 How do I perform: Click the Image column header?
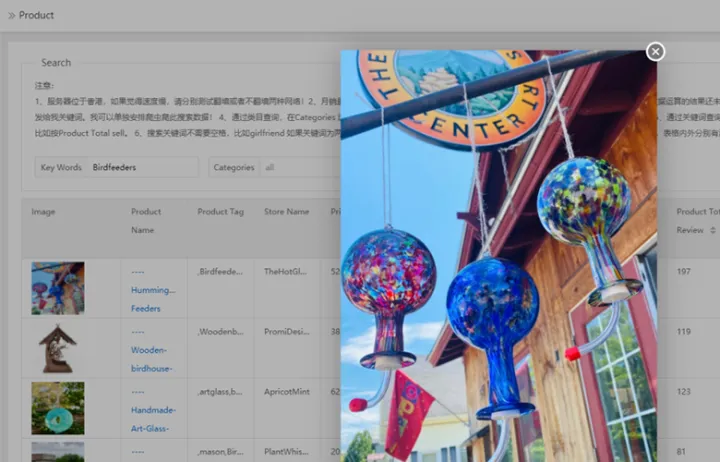tap(43, 212)
